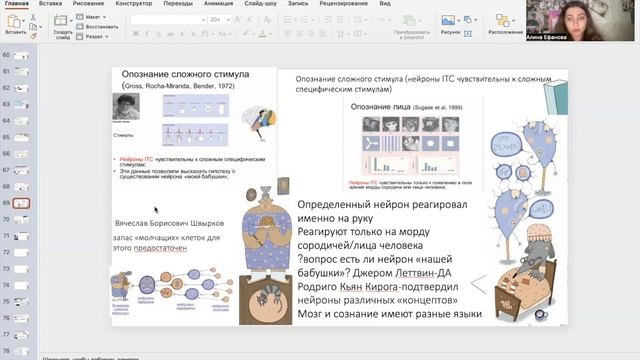640x360 pixels.
Task: Select slide 70 thumbnail
Action: (21, 220)
